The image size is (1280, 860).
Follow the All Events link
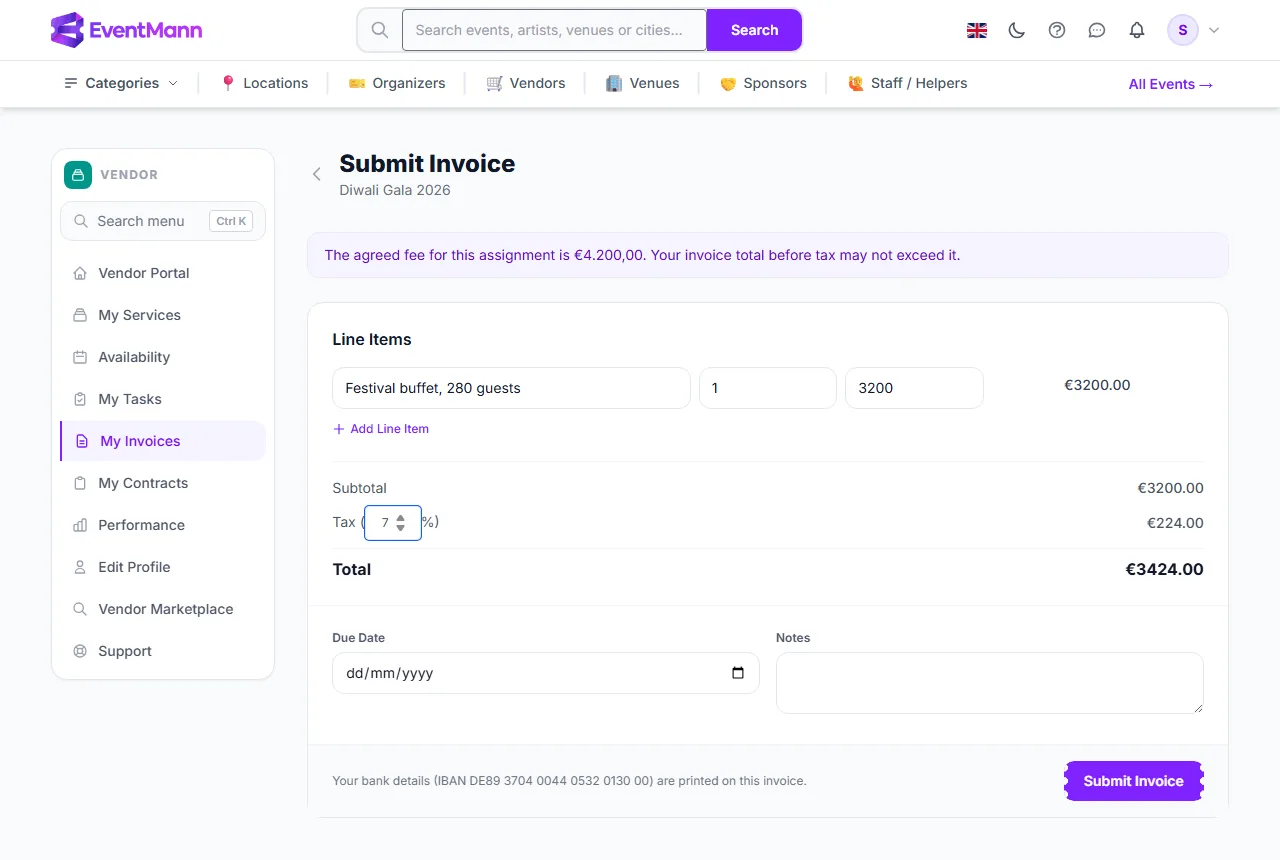pyautogui.click(x=1171, y=84)
